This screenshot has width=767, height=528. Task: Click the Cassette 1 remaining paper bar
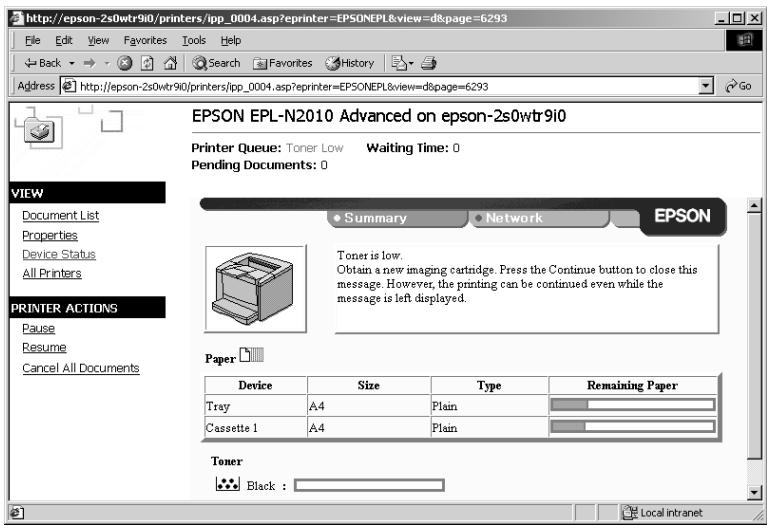[632, 427]
